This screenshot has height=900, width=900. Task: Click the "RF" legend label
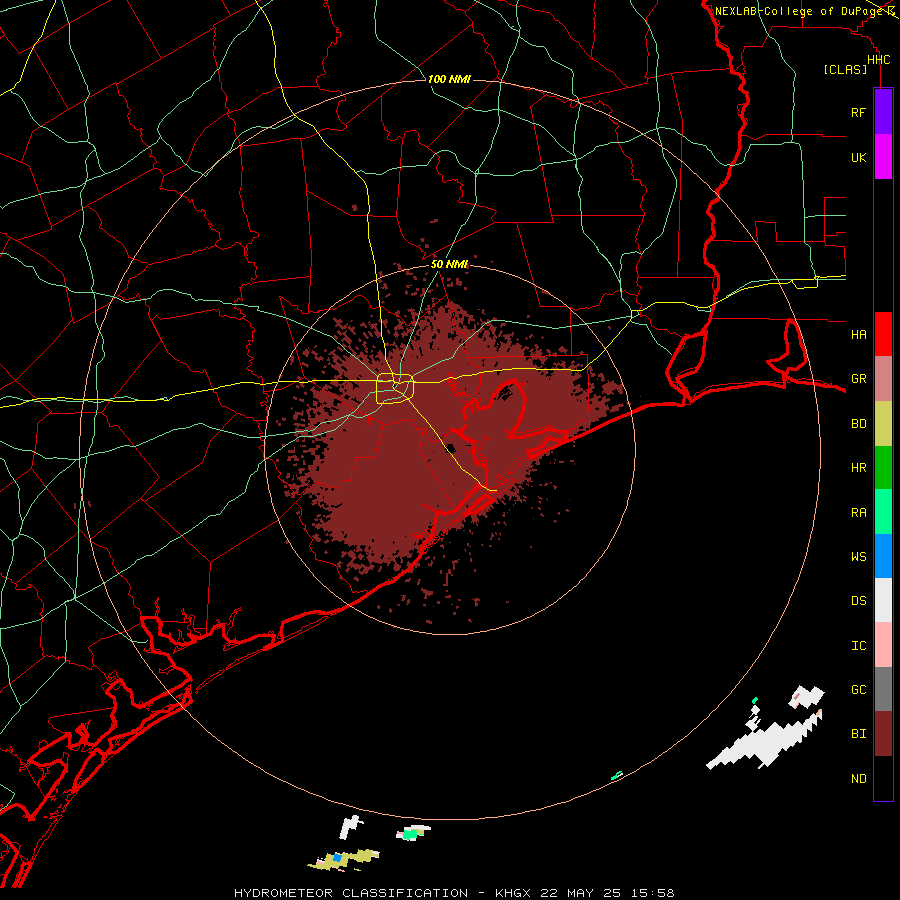click(858, 112)
